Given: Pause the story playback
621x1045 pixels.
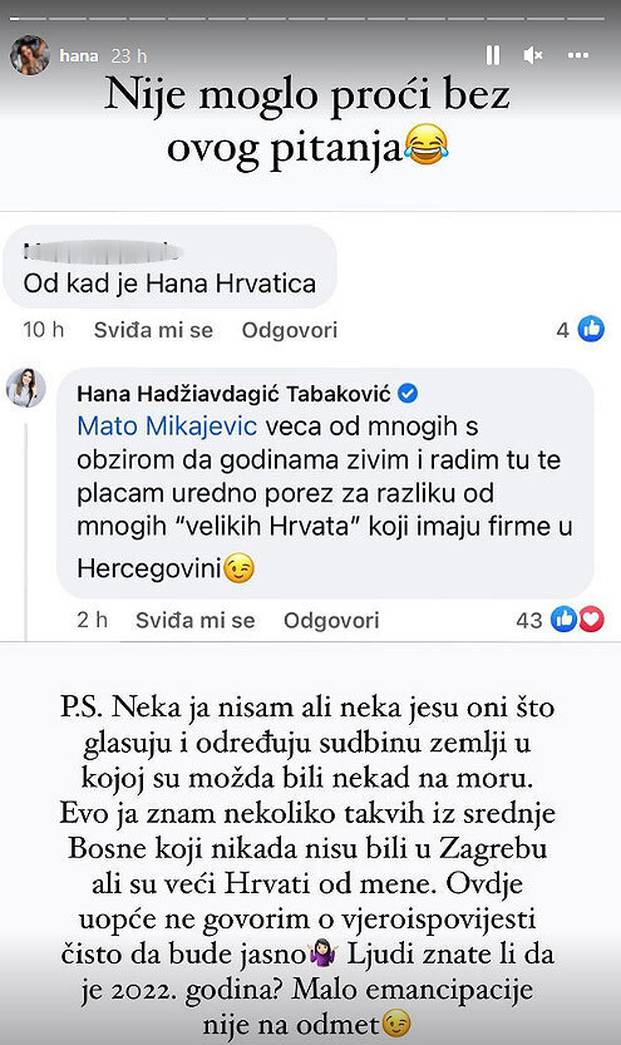Looking at the screenshot, I should [493, 55].
